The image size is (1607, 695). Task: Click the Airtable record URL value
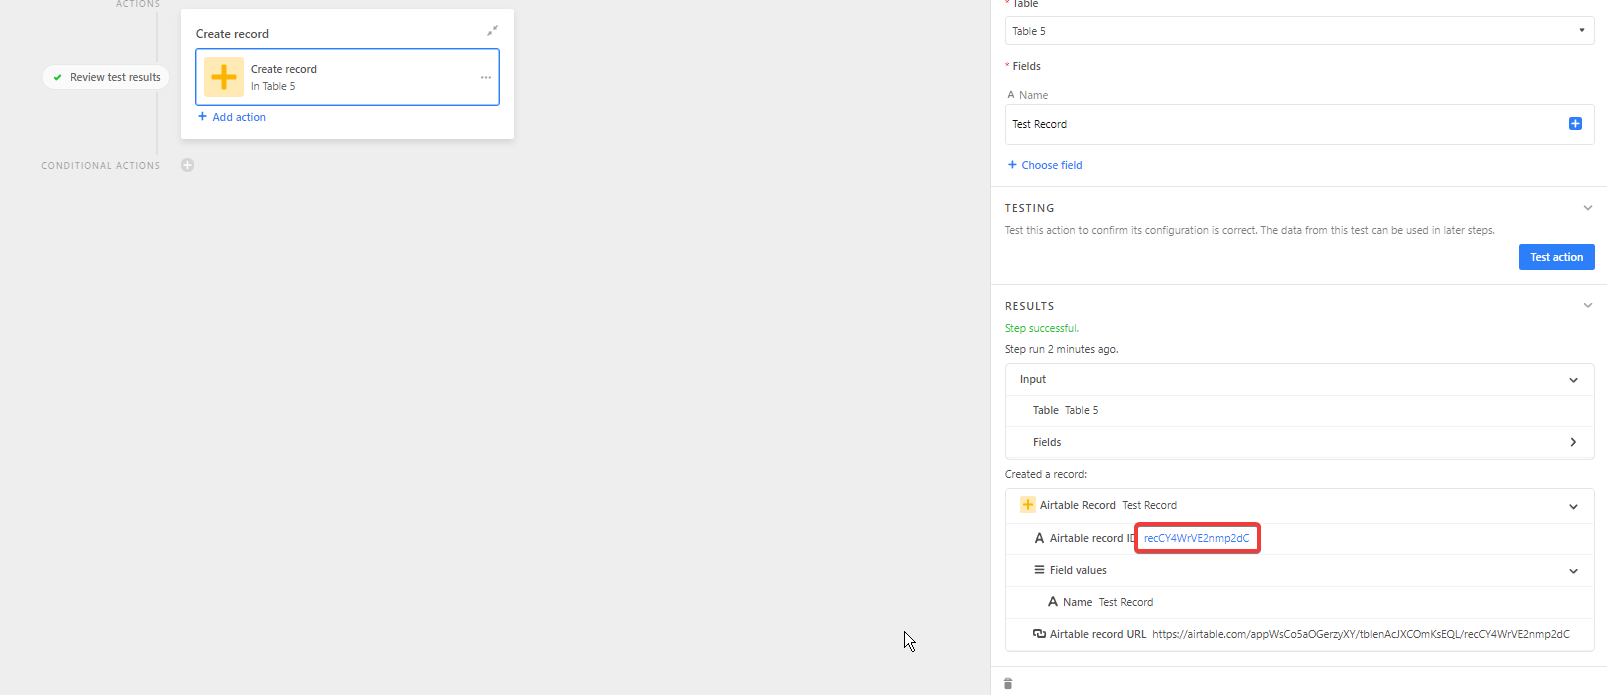[x=1361, y=634]
